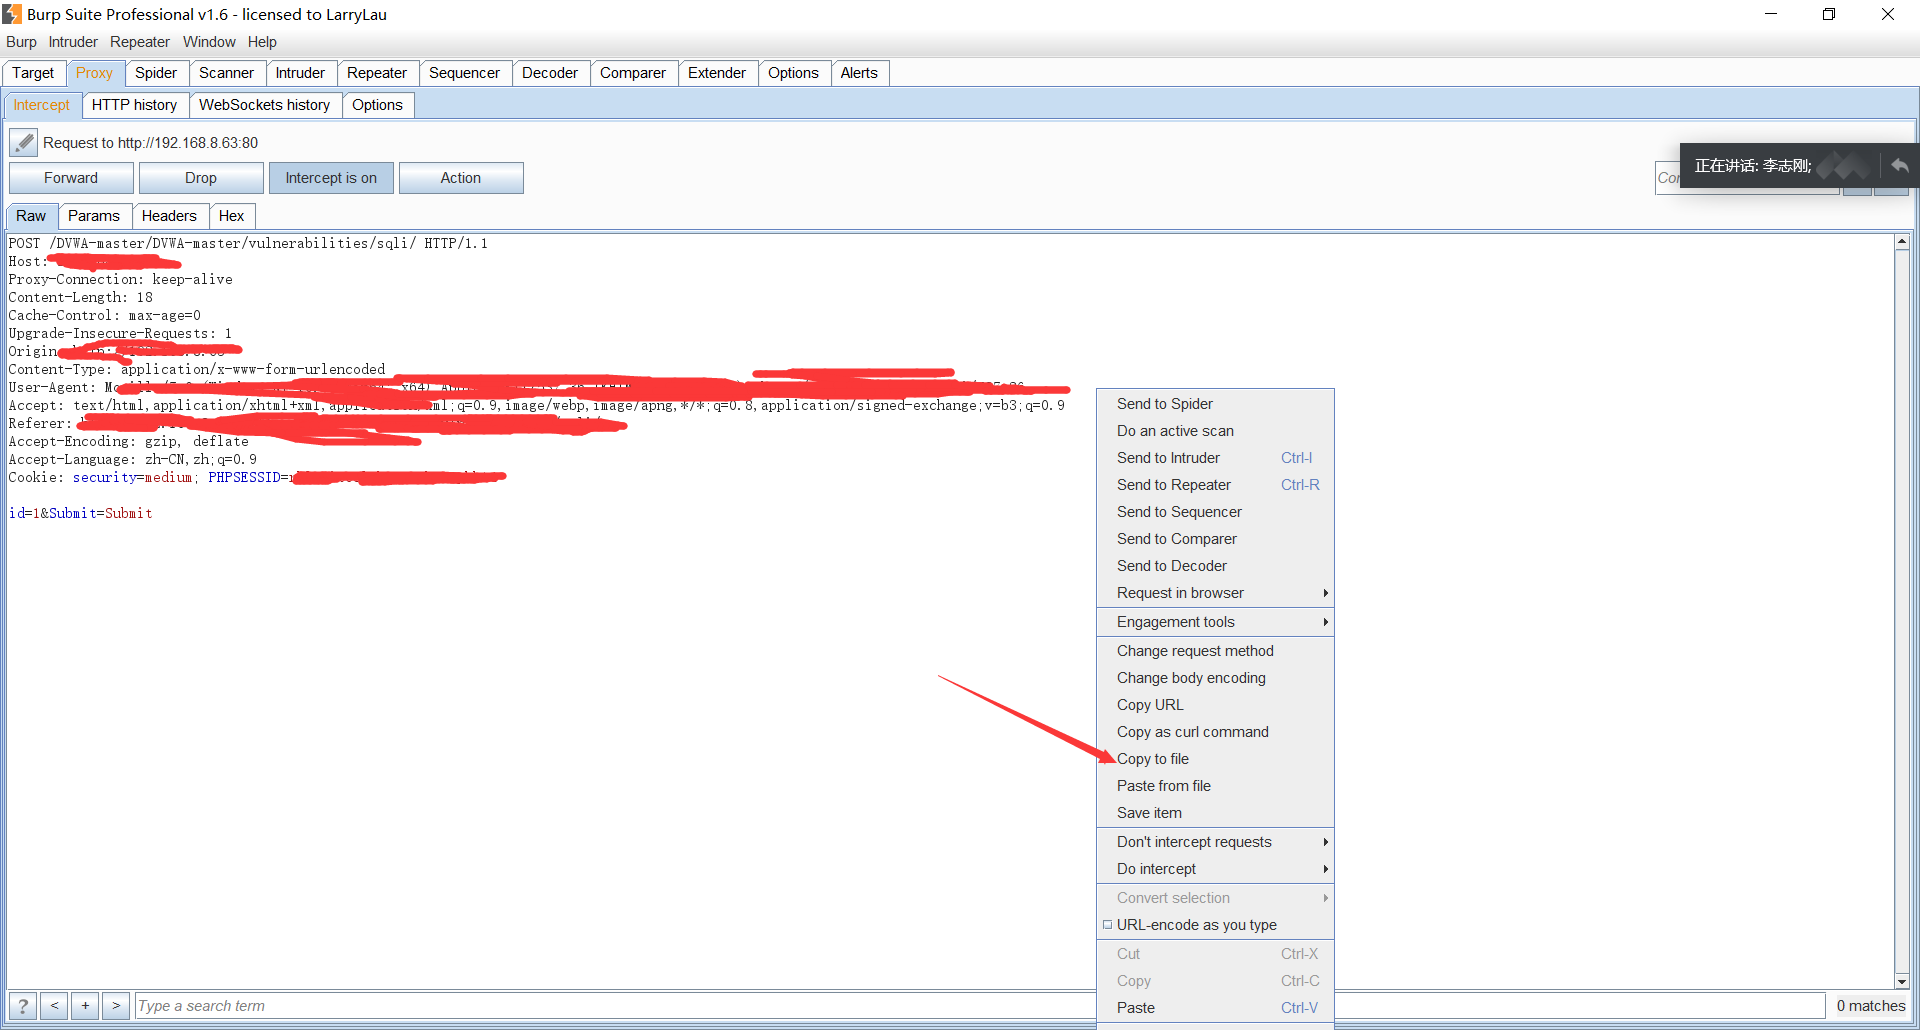The width and height of the screenshot is (1920, 1030).
Task: Open the HTTP history sub-tab
Action: pyautogui.click(x=134, y=105)
